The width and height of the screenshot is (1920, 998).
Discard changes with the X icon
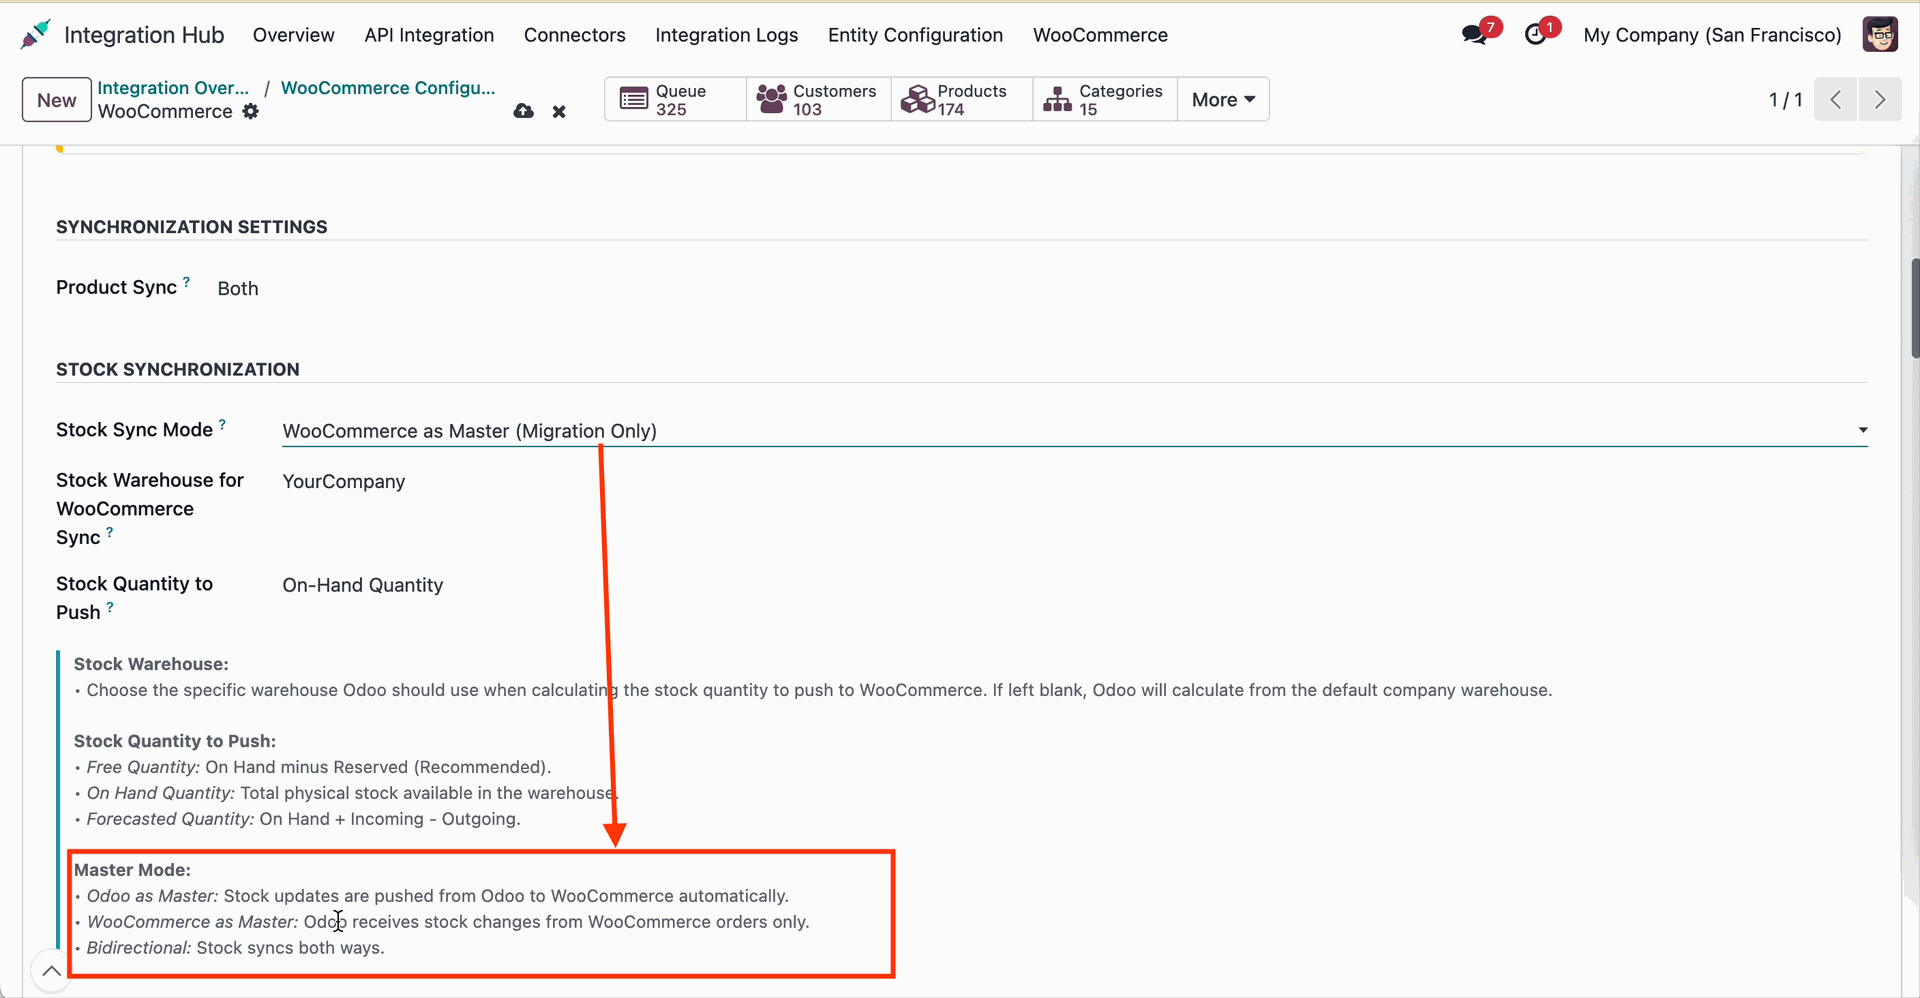[559, 111]
